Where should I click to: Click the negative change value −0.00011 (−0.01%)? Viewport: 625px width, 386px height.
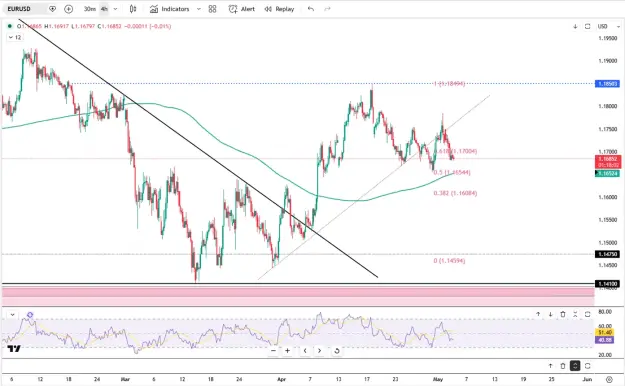click(147, 26)
